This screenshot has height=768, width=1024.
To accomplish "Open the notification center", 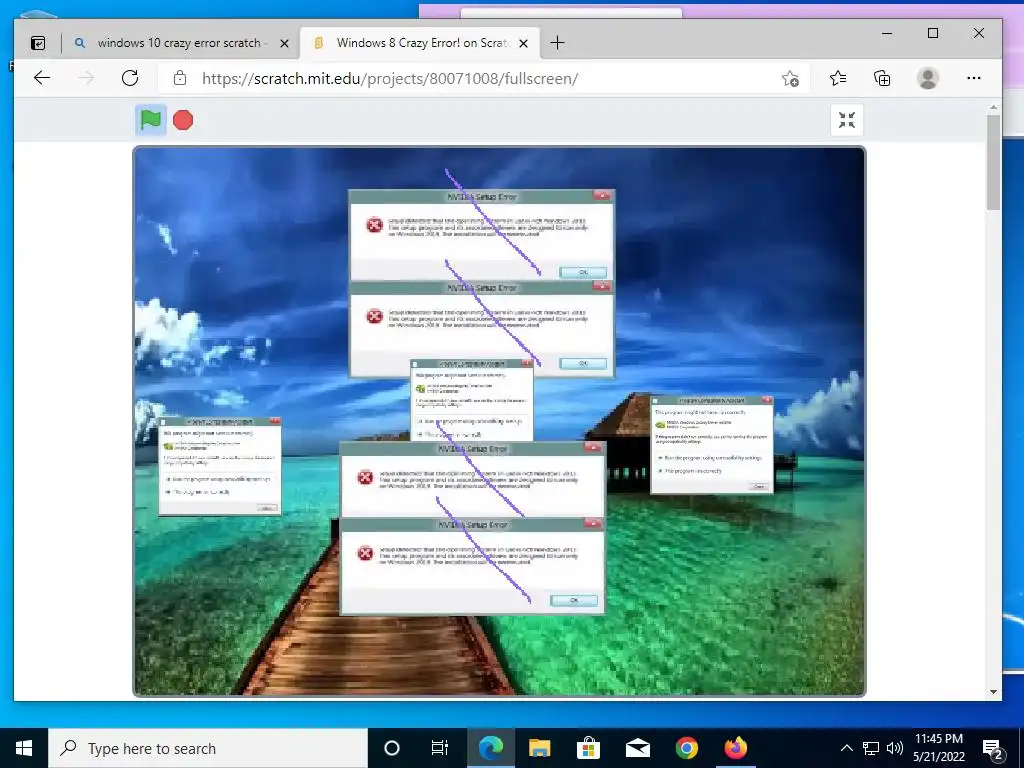I will point(993,749).
